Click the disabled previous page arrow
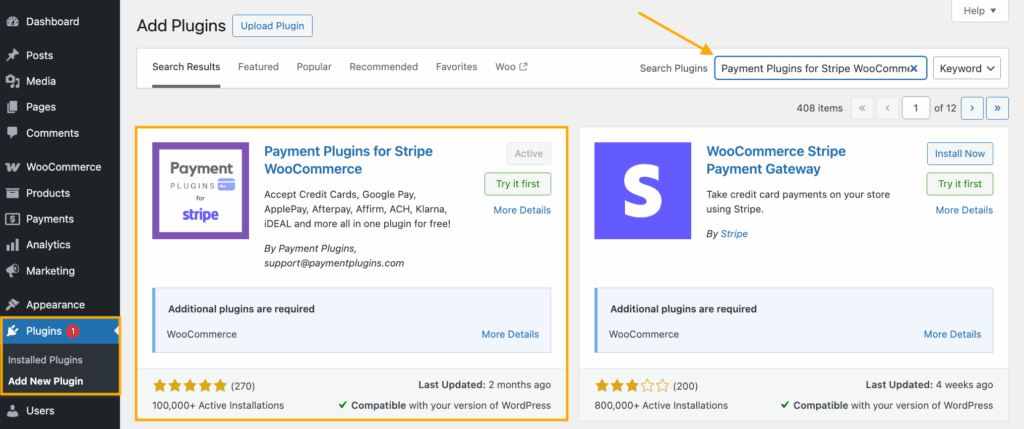The height and width of the screenshot is (429, 1024). point(887,108)
